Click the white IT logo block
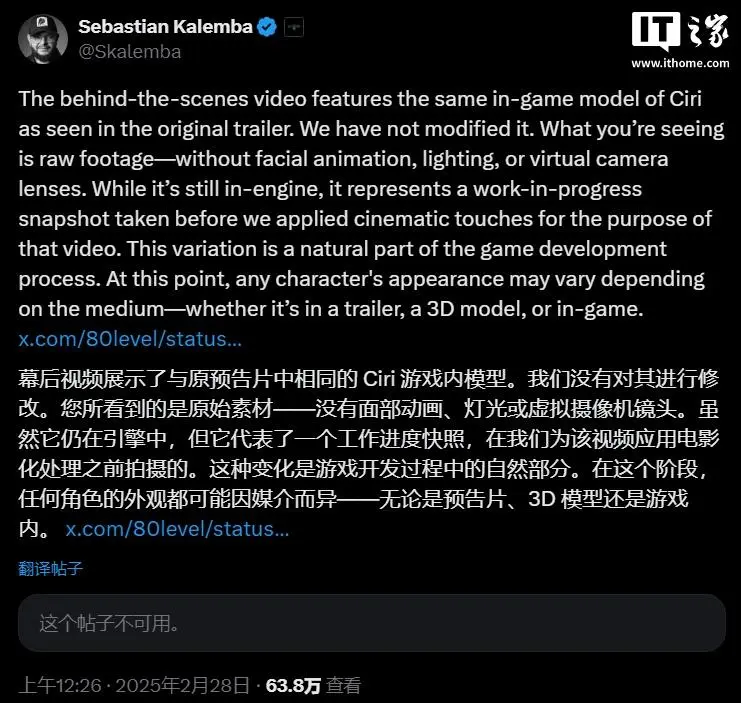Viewport: 741px width, 703px height. point(656,31)
